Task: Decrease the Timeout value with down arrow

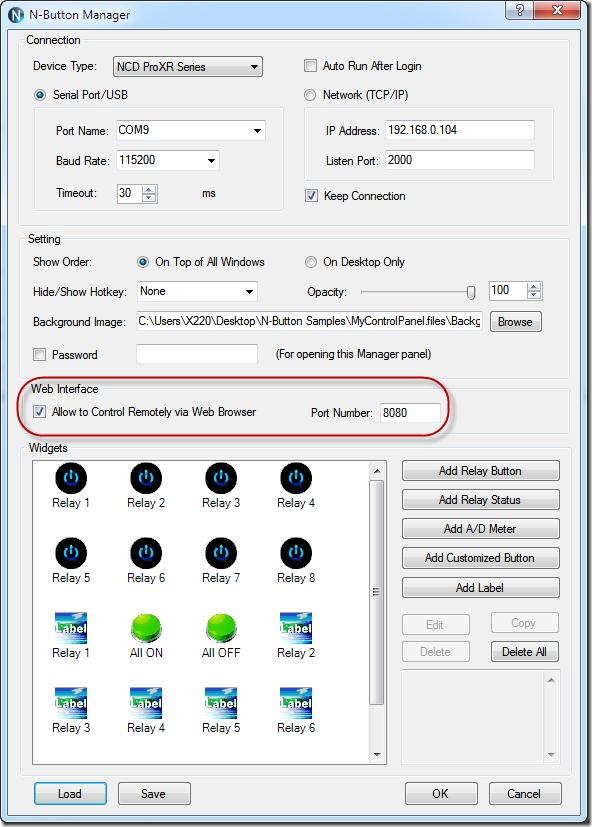Action: [x=149, y=198]
